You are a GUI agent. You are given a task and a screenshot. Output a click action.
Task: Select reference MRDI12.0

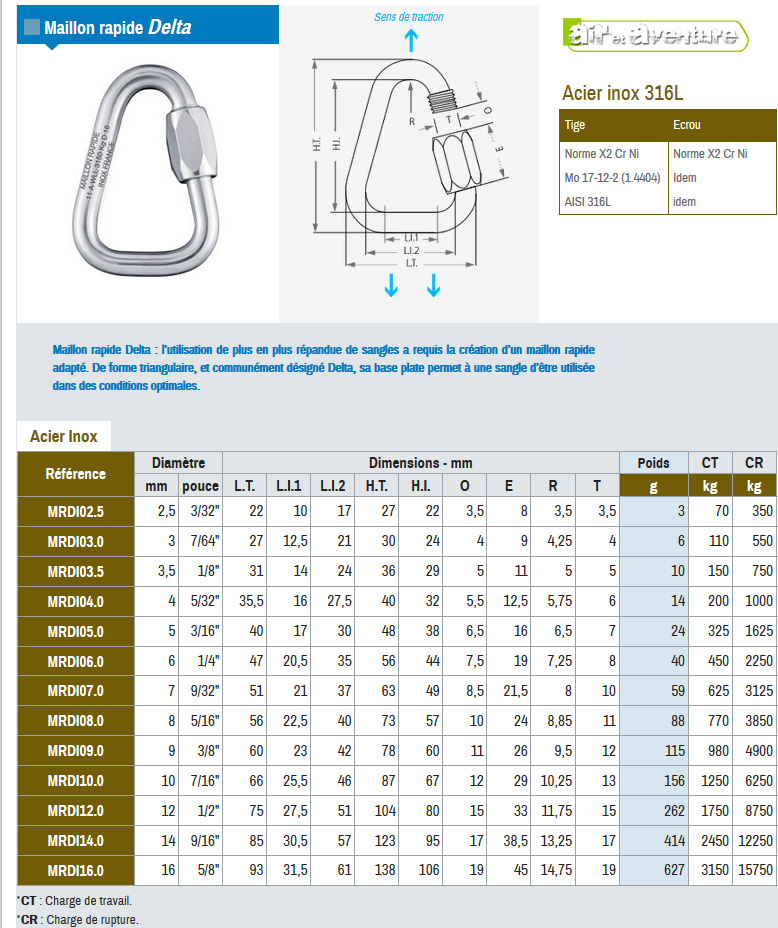[76, 811]
